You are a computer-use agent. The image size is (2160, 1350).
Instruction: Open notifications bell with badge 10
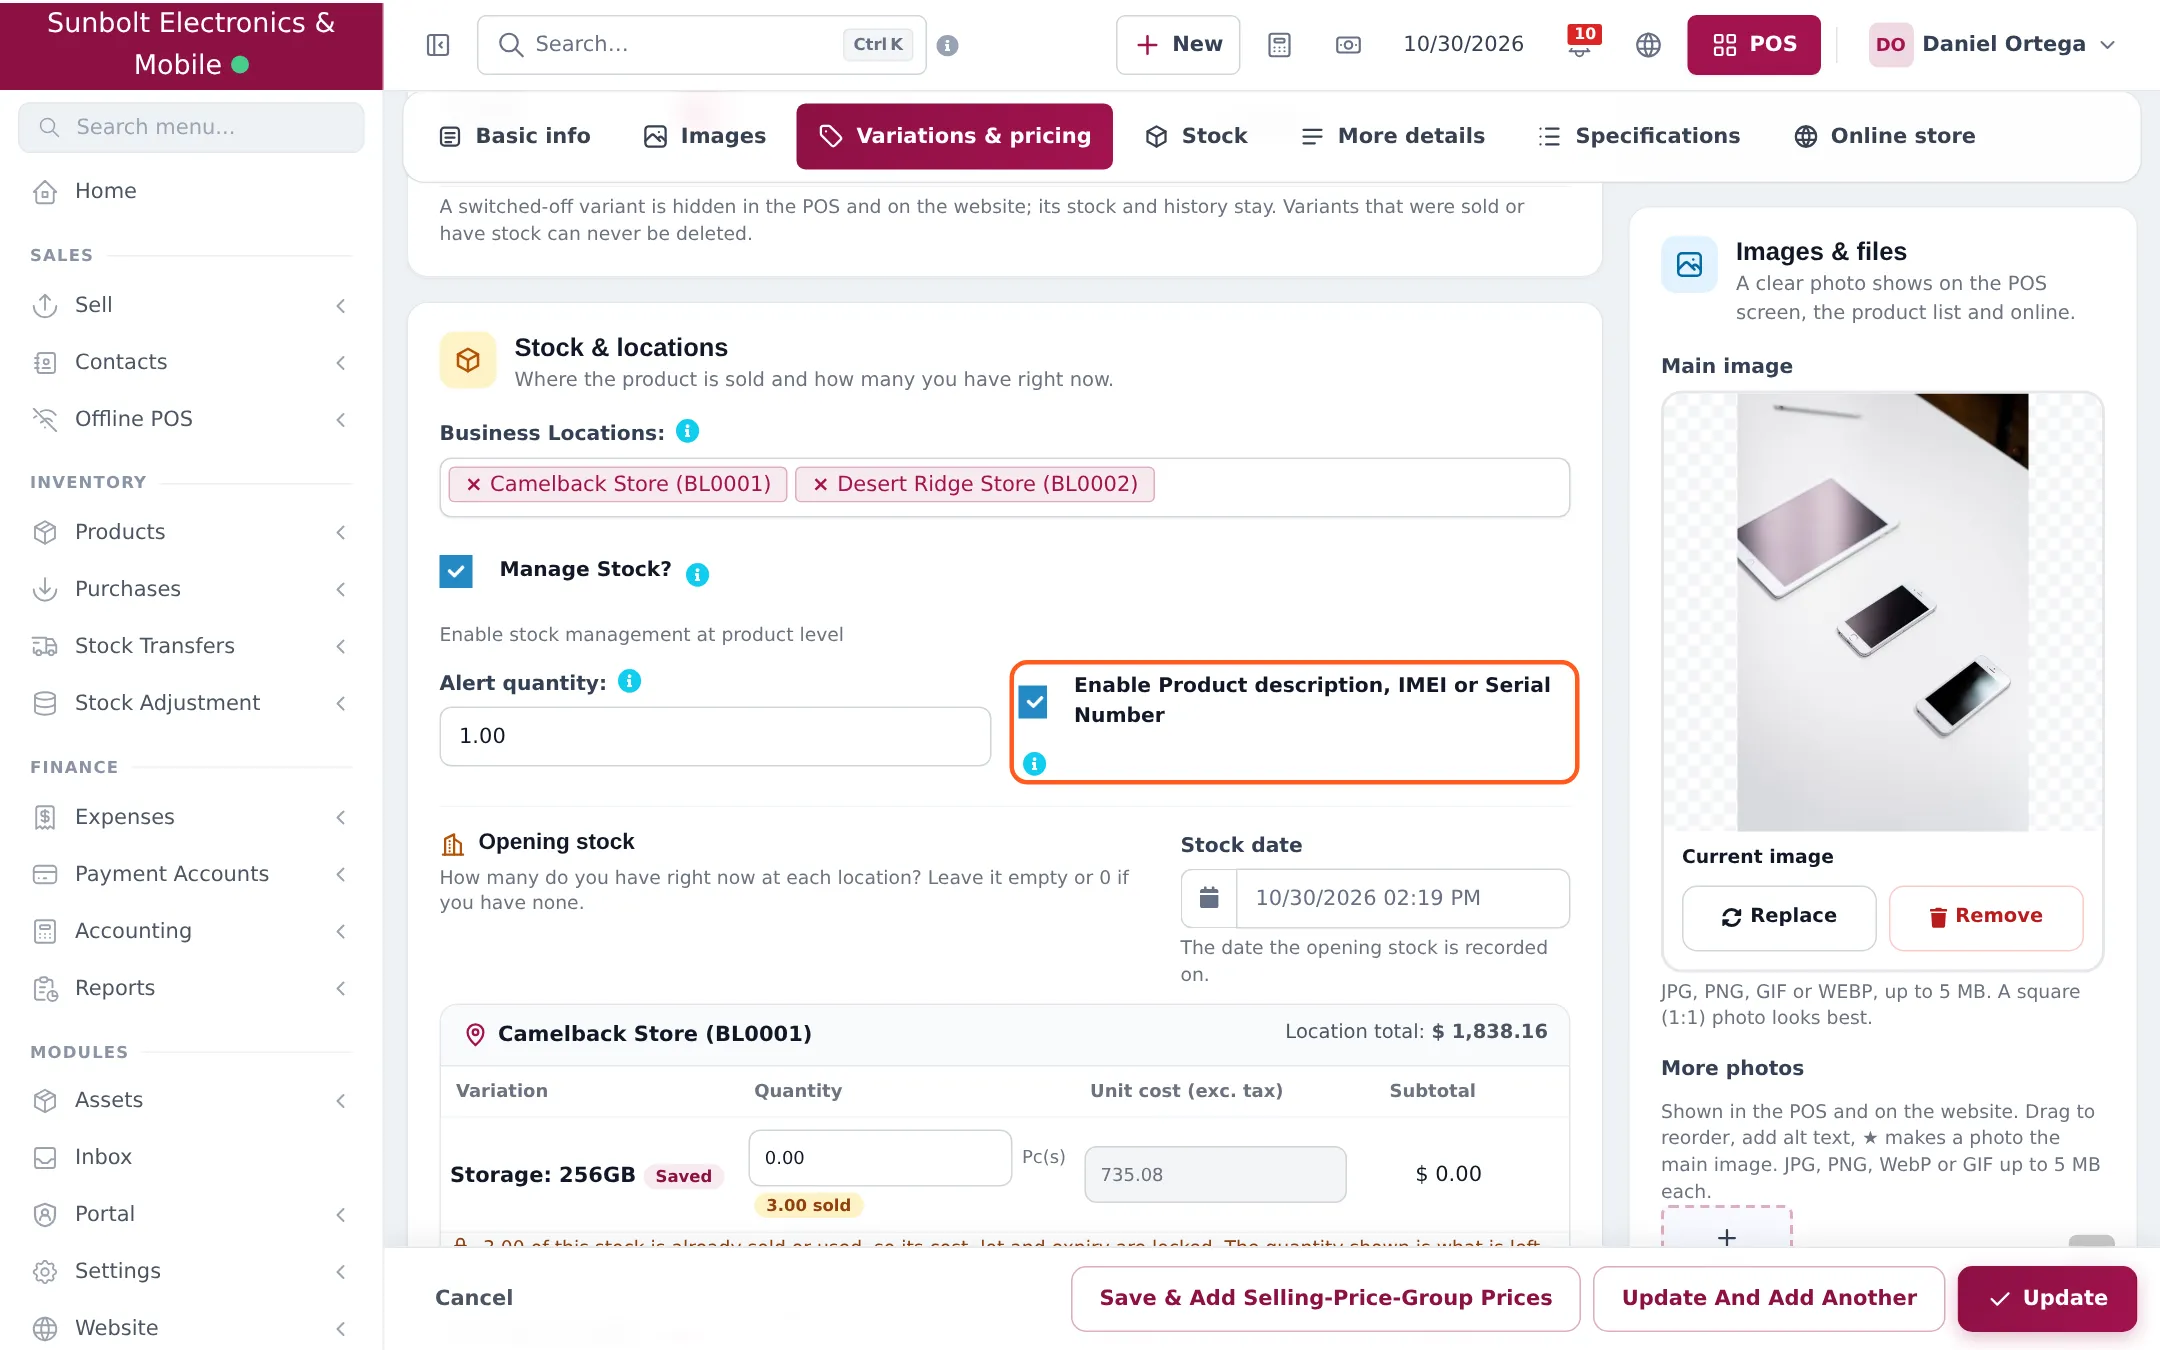tap(1582, 43)
